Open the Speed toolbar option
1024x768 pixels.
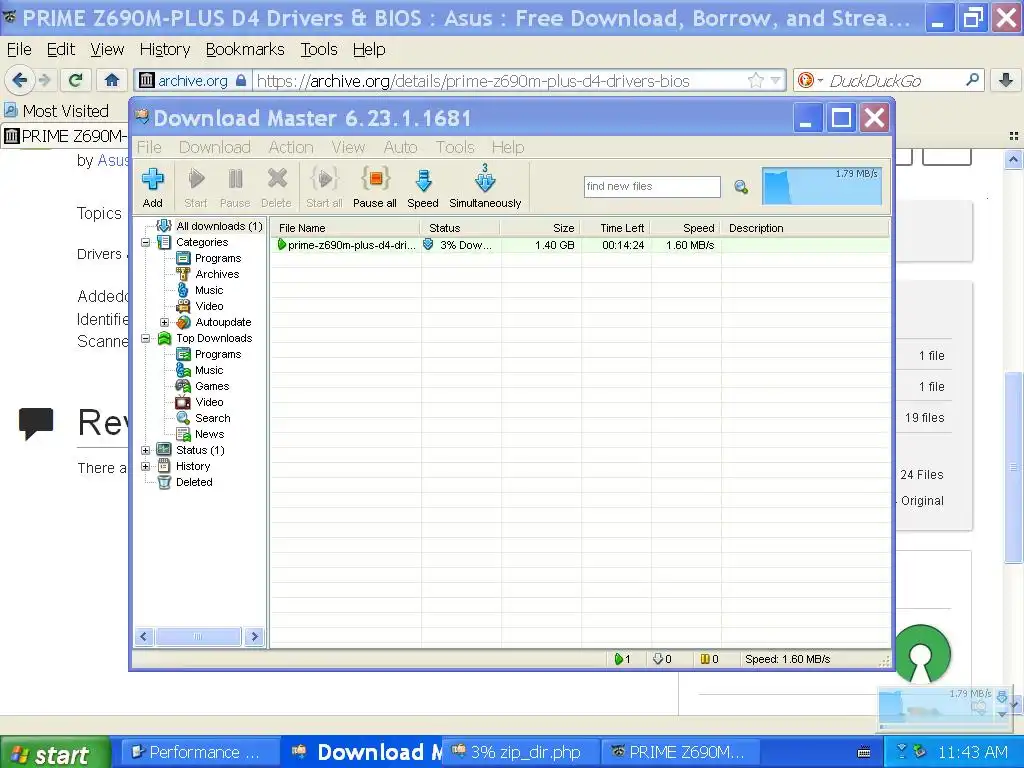(423, 187)
